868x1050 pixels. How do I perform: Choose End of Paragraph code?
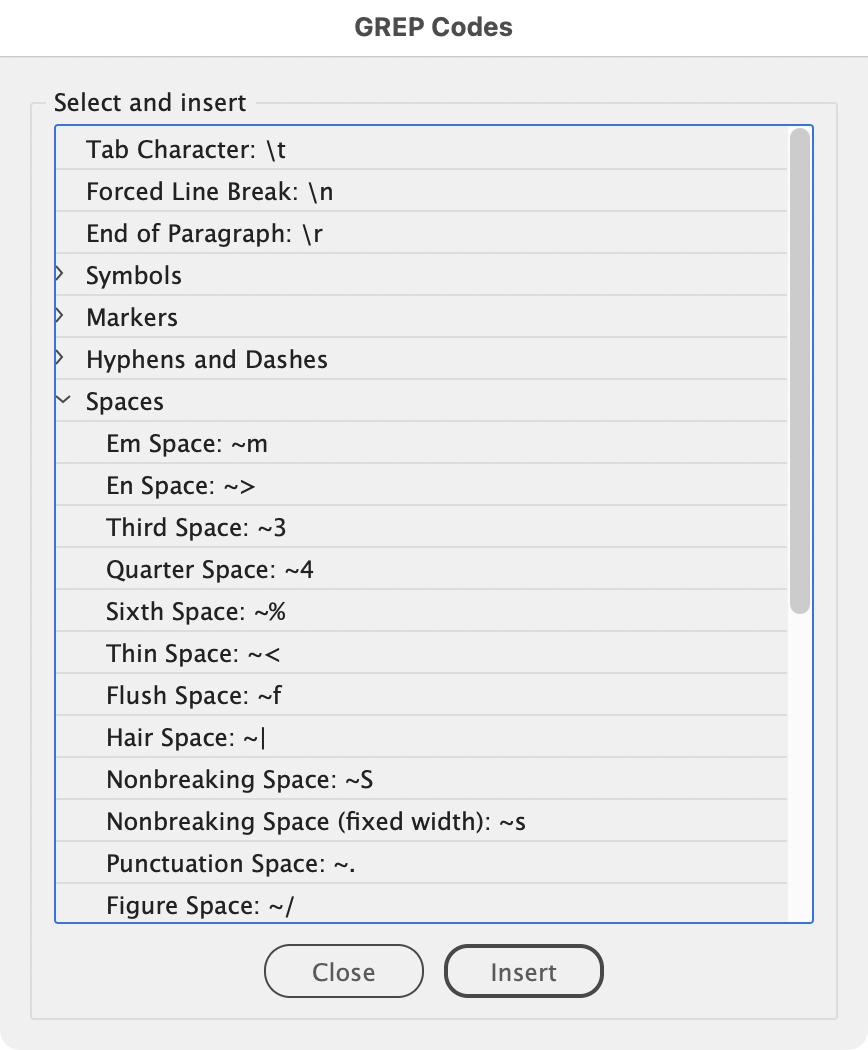tap(204, 234)
